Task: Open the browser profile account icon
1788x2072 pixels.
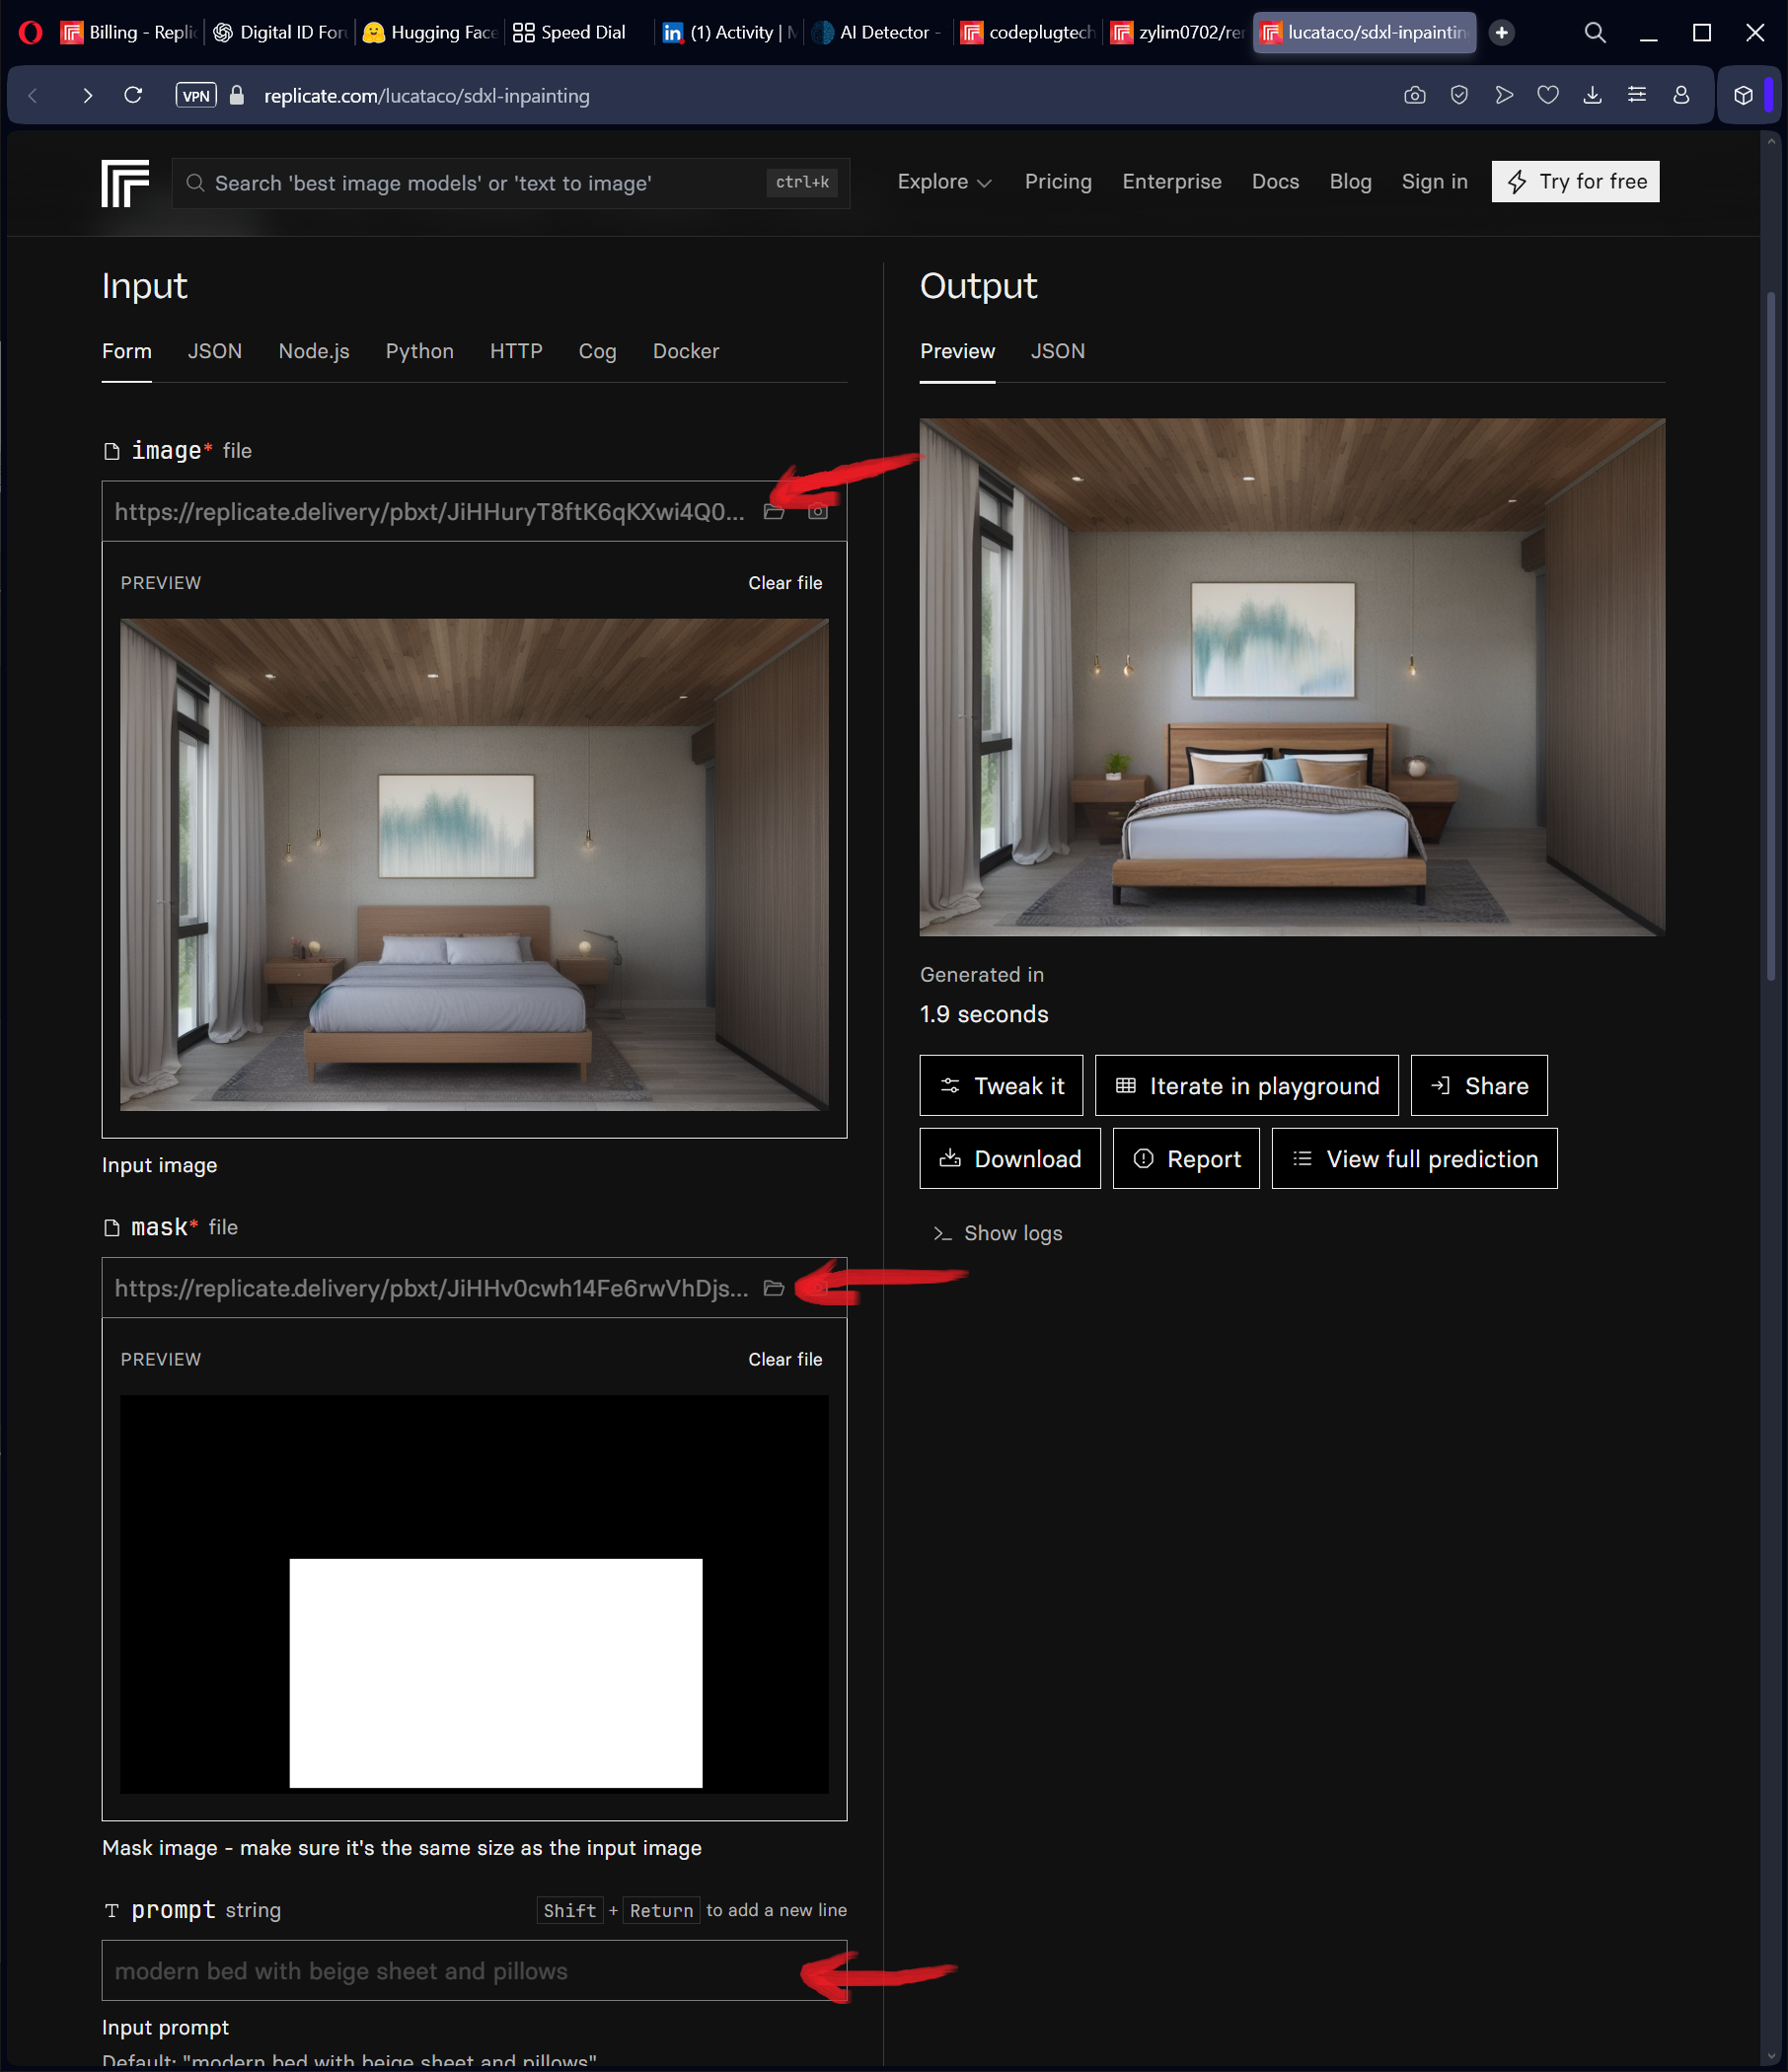Action: point(1681,95)
